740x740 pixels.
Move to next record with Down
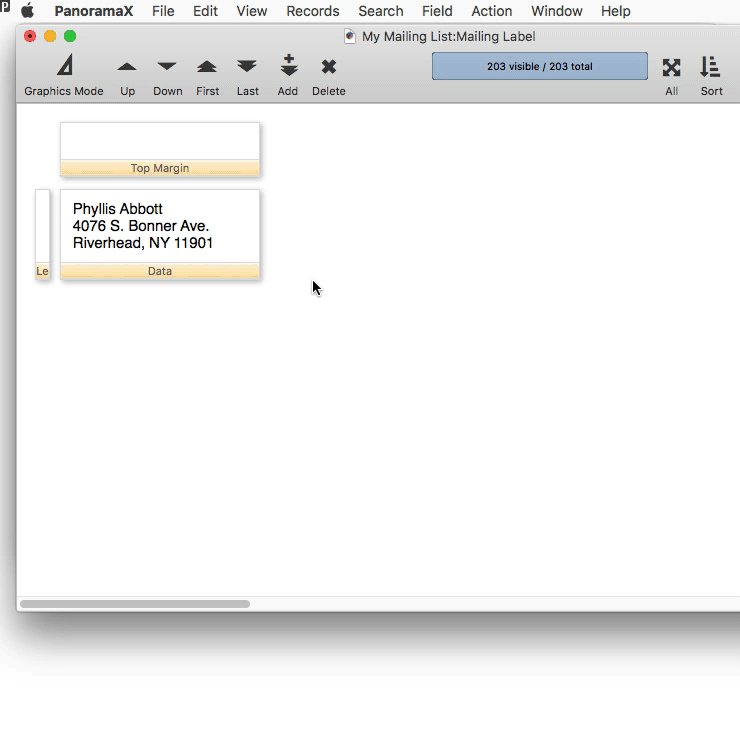point(167,67)
